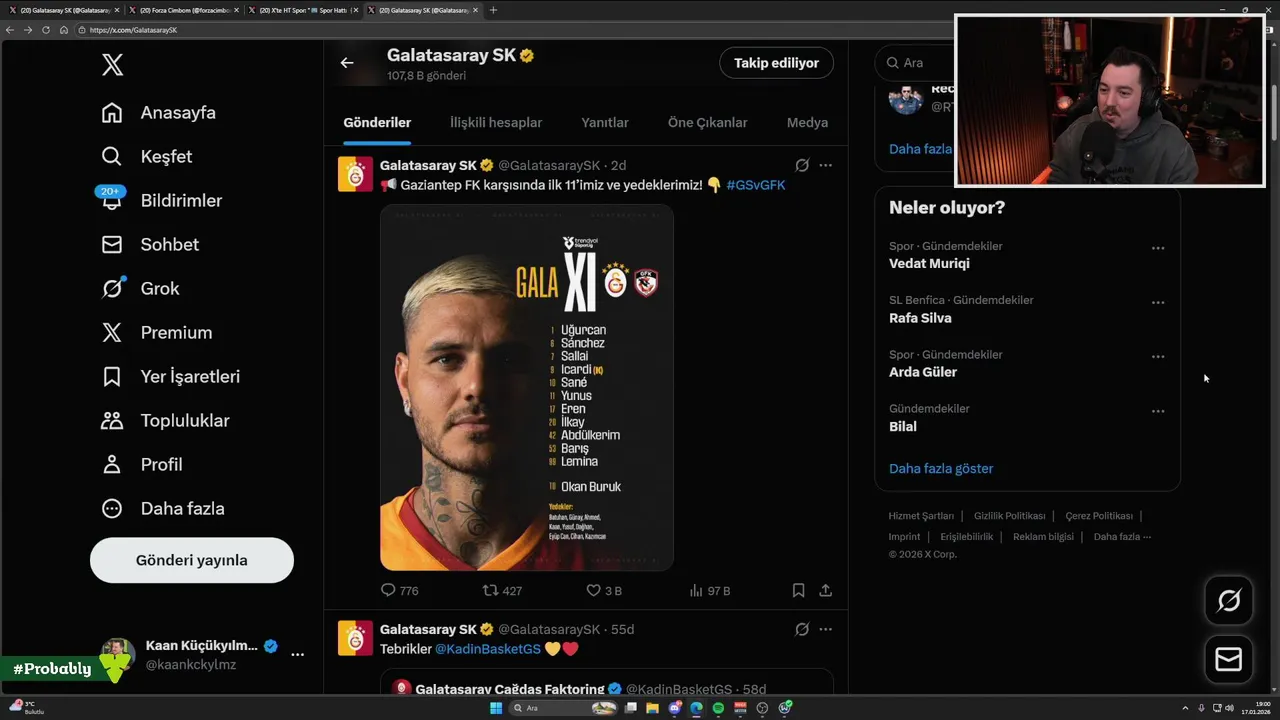1280x720 pixels.
Task: Open Bildirimler notifications
Action: tap(161, 201)
